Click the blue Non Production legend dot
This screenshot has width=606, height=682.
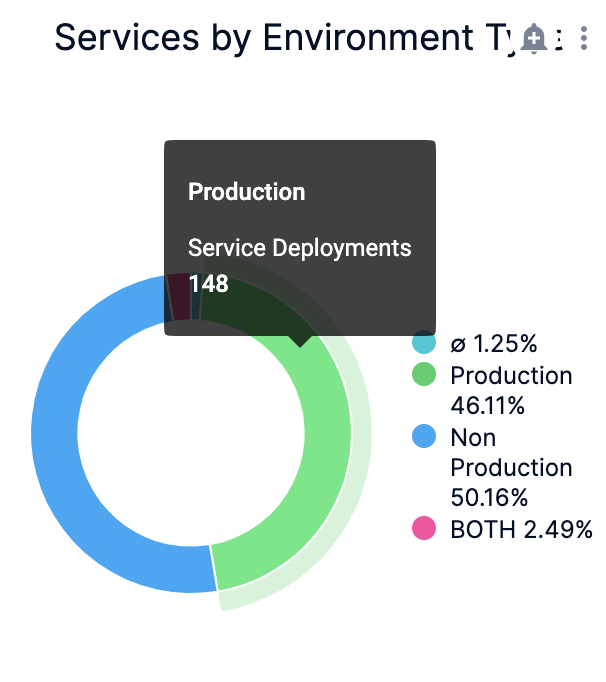point(424,436)
